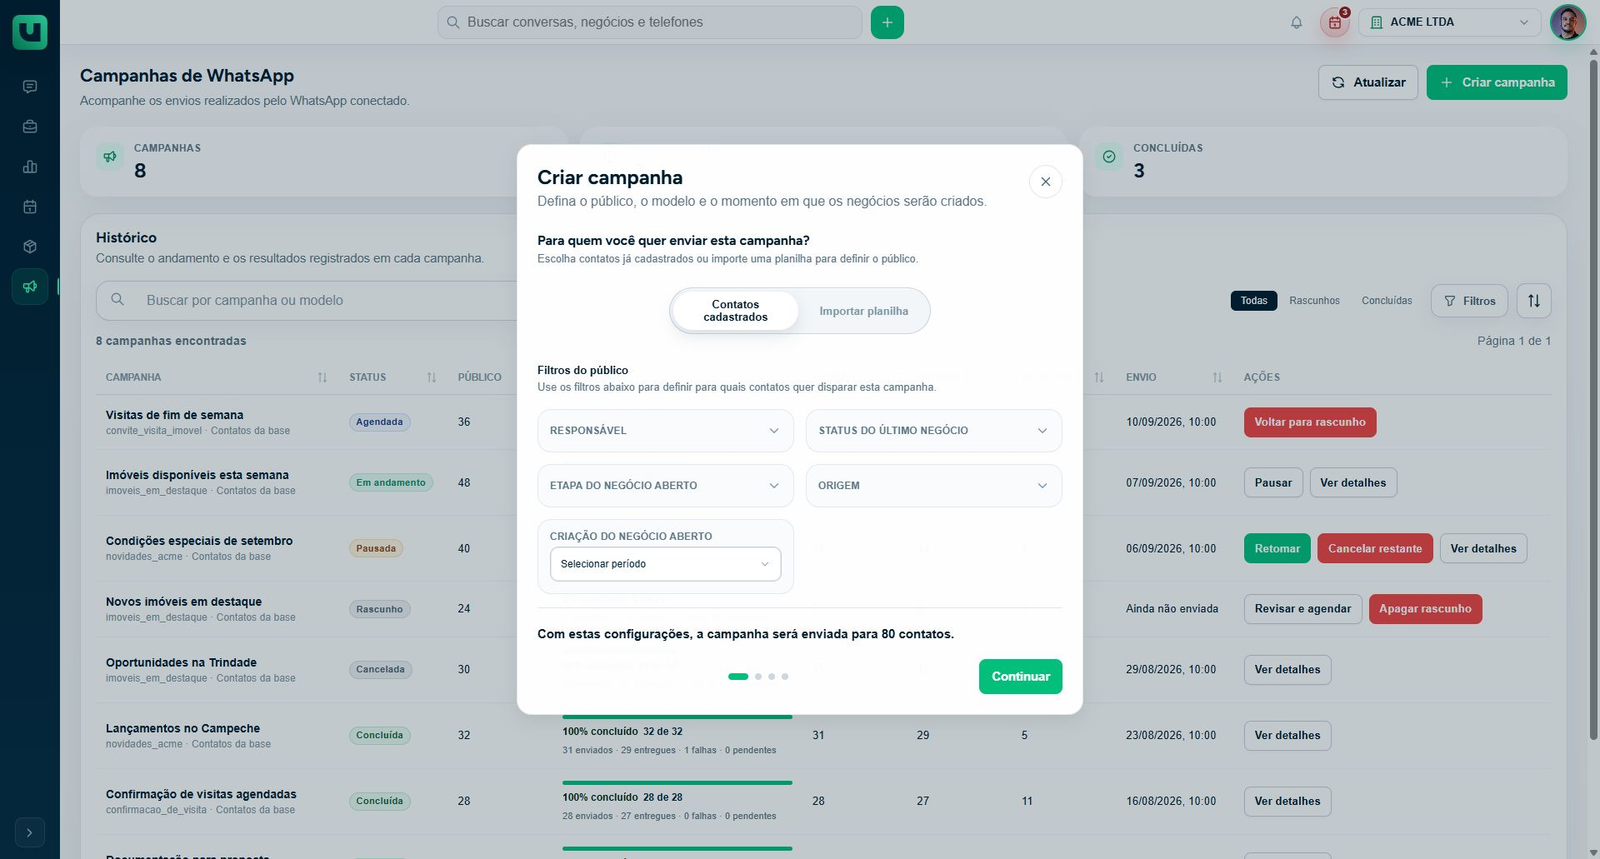
Task: Click the Atualizar button
Action: tap(1368, 82)
